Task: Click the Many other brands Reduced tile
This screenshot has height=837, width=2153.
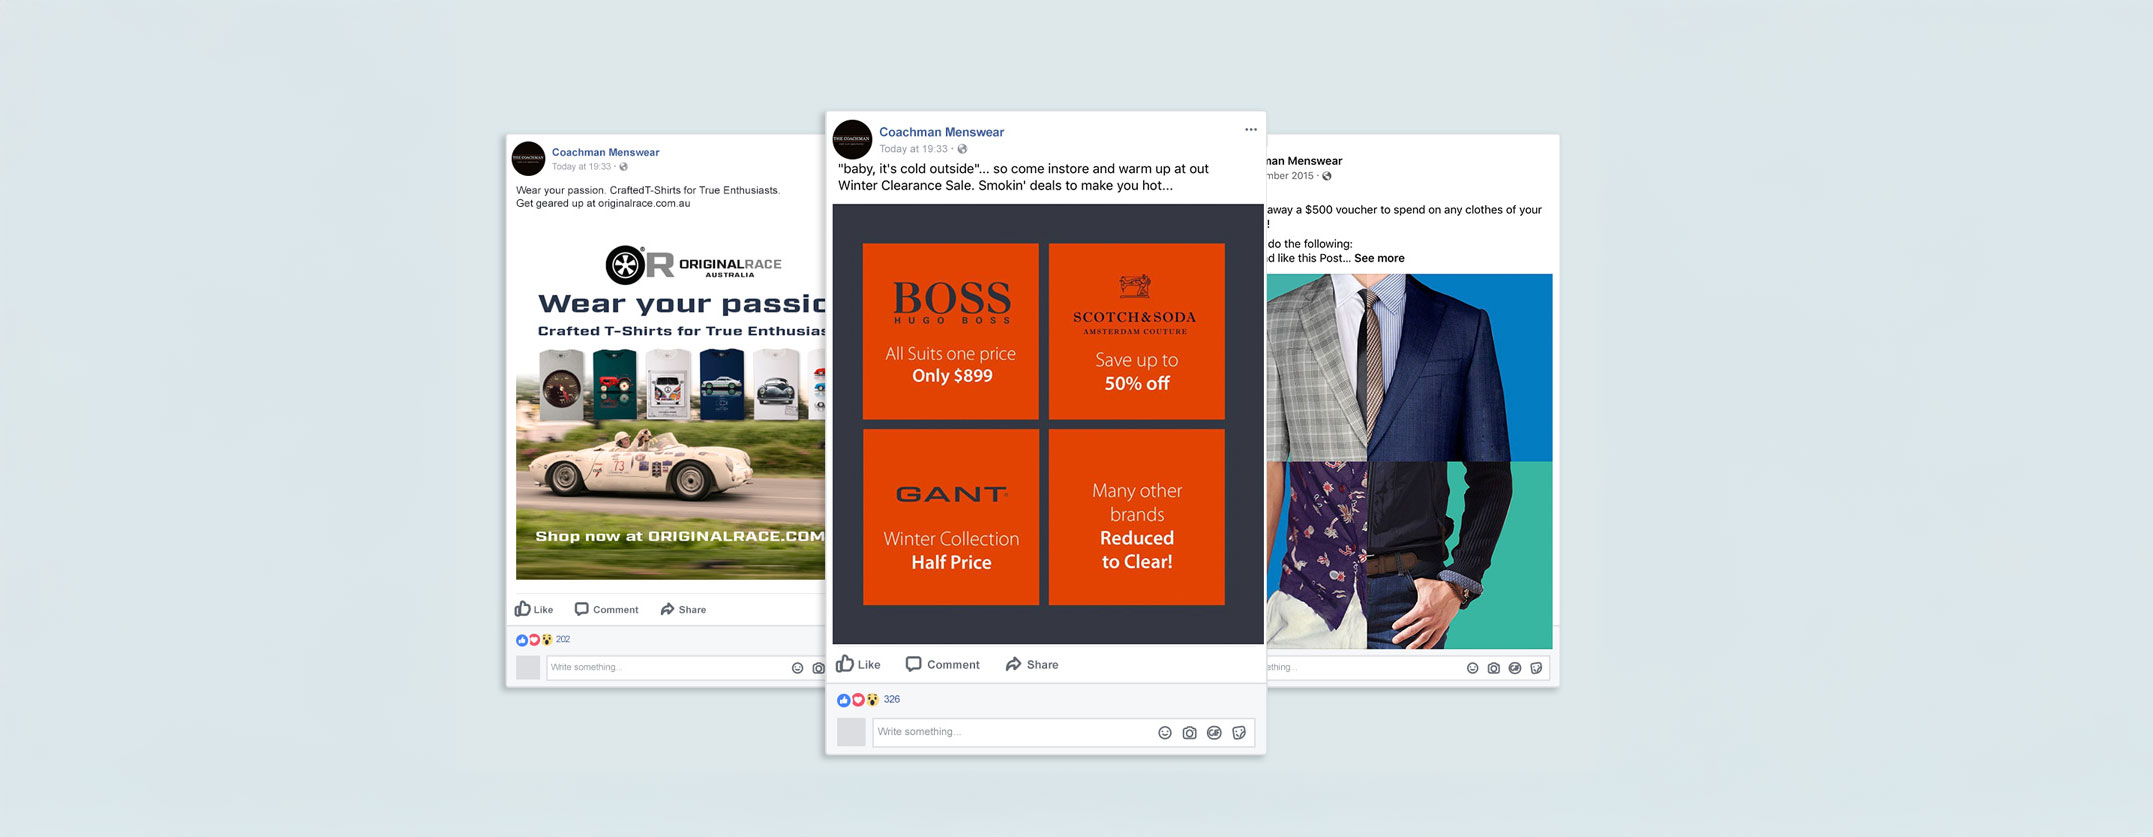Action: pyautogui.click(x=1136, y=517)
